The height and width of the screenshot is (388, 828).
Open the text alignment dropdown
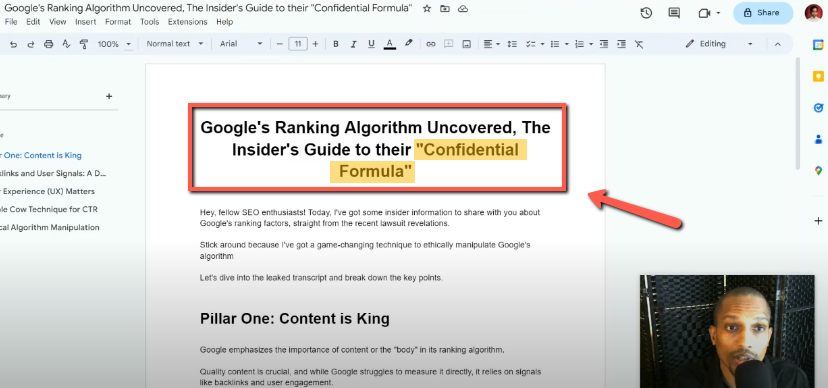tap(492, 44)
